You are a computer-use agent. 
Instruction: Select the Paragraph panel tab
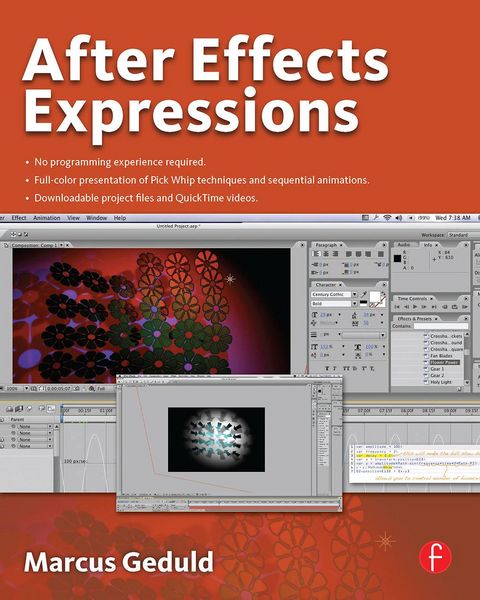pos(326,245)
